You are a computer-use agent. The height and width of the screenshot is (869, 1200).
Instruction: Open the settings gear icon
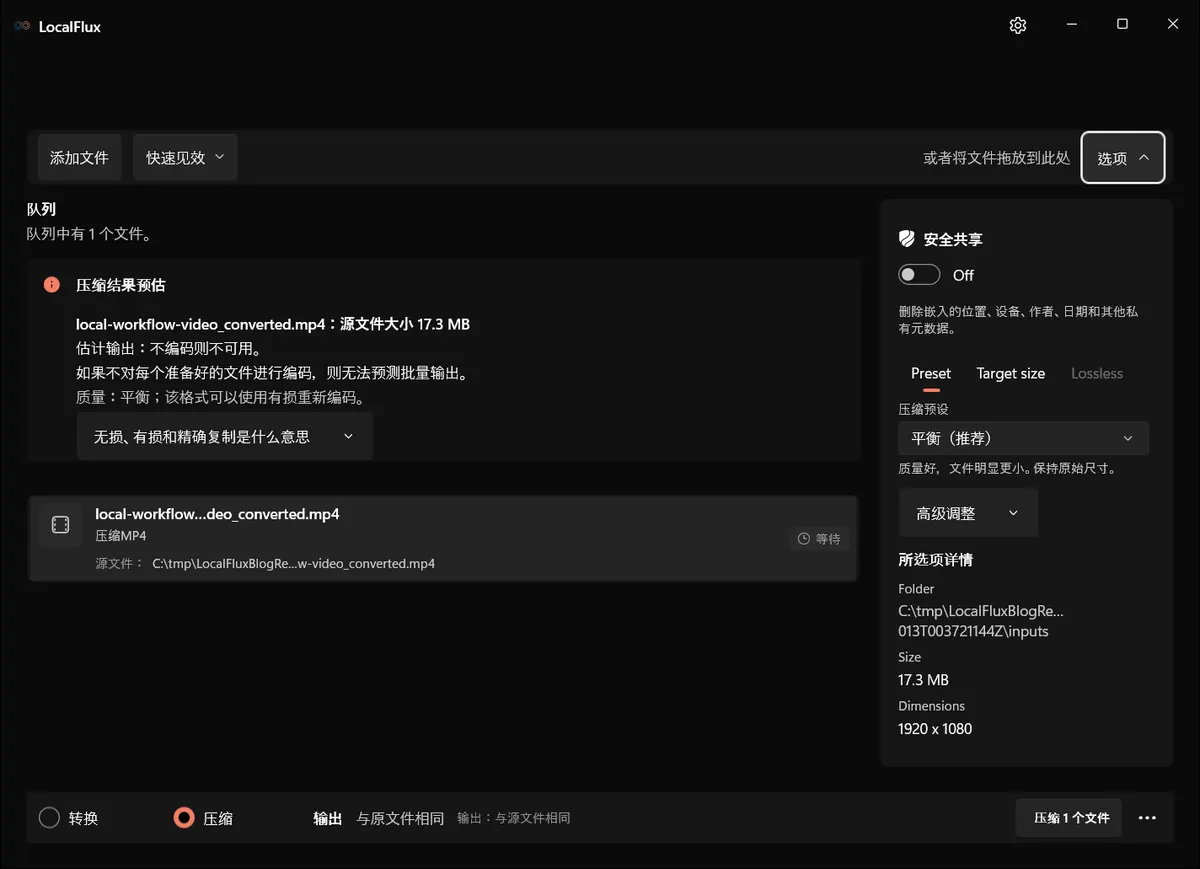click(x=1018, y=25)
